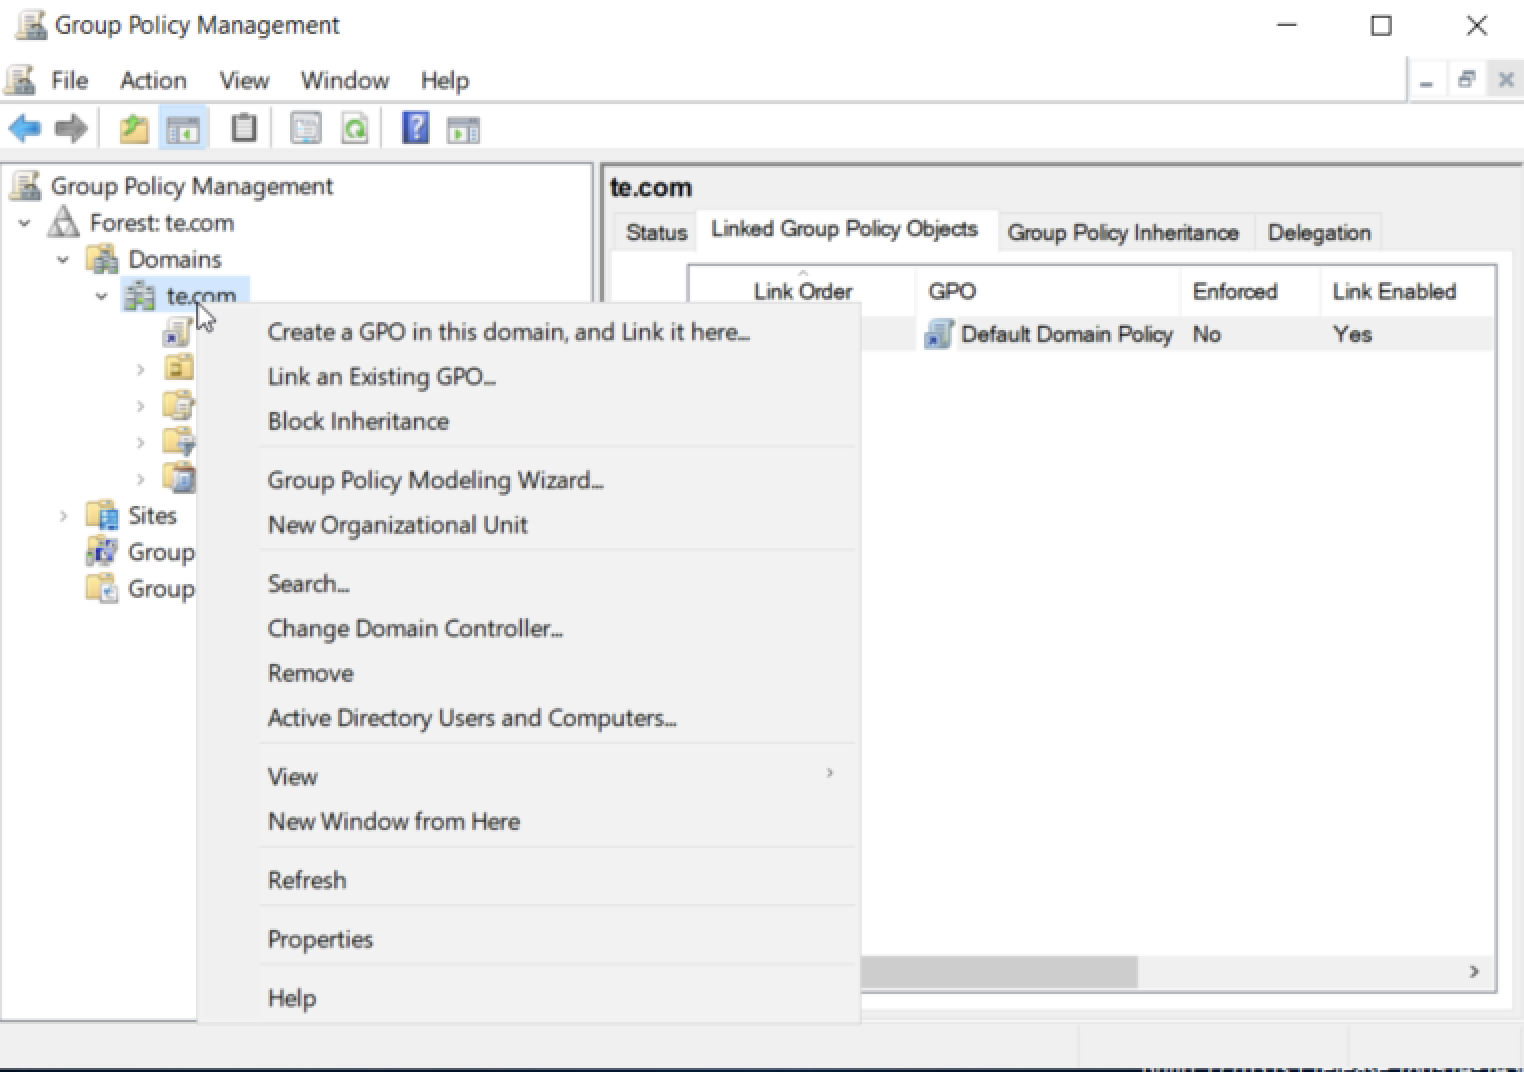
Task: Toggle the Show/Hide Console Tree icon
Action: (183, 129)
